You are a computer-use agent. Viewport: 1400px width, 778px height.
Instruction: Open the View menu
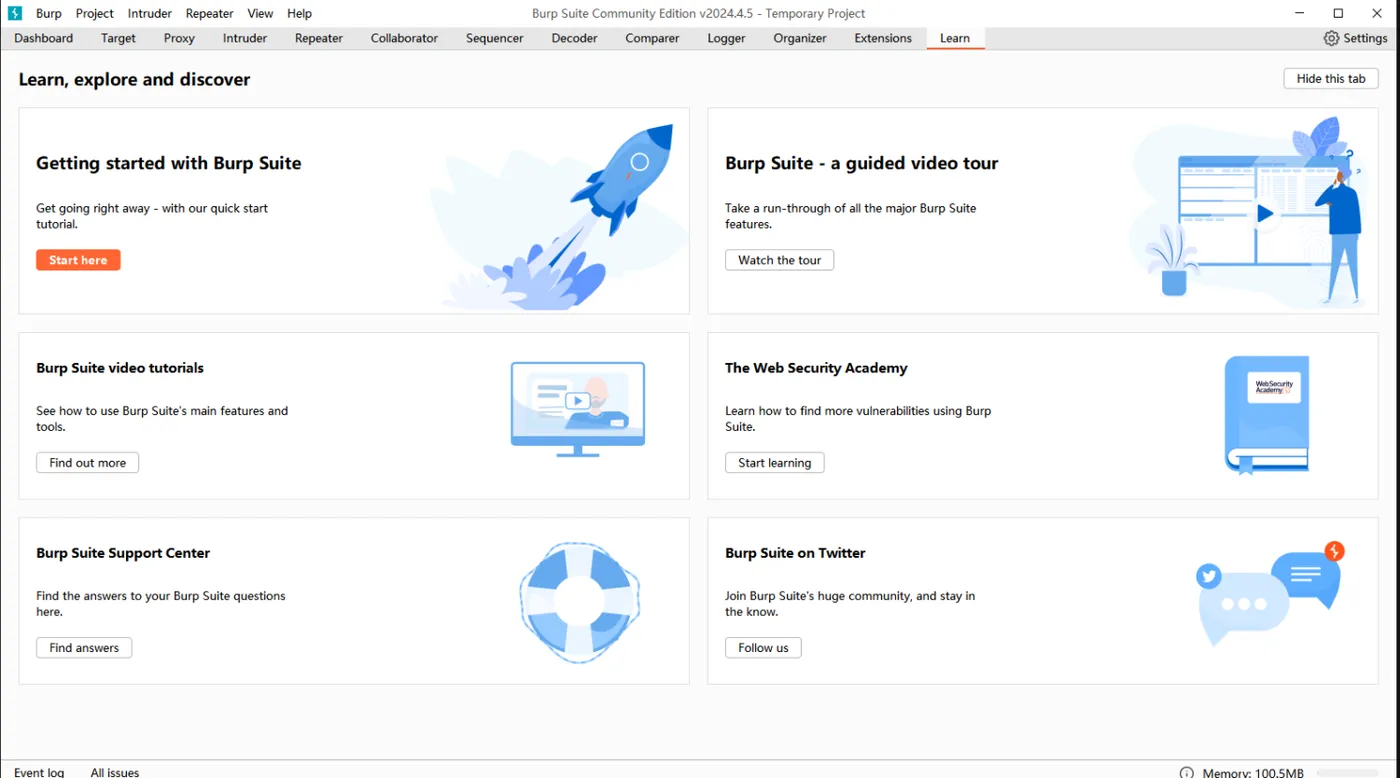coord(260,13)
